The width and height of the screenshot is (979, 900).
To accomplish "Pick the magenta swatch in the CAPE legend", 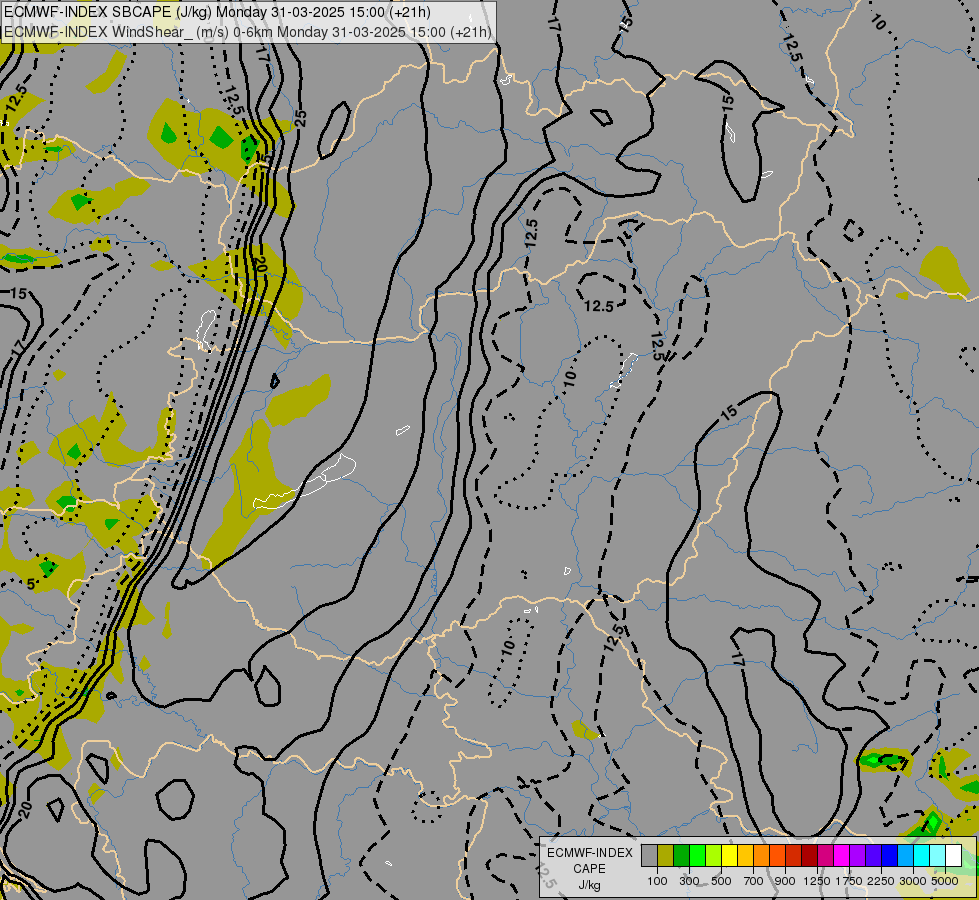I will (842, 856).
